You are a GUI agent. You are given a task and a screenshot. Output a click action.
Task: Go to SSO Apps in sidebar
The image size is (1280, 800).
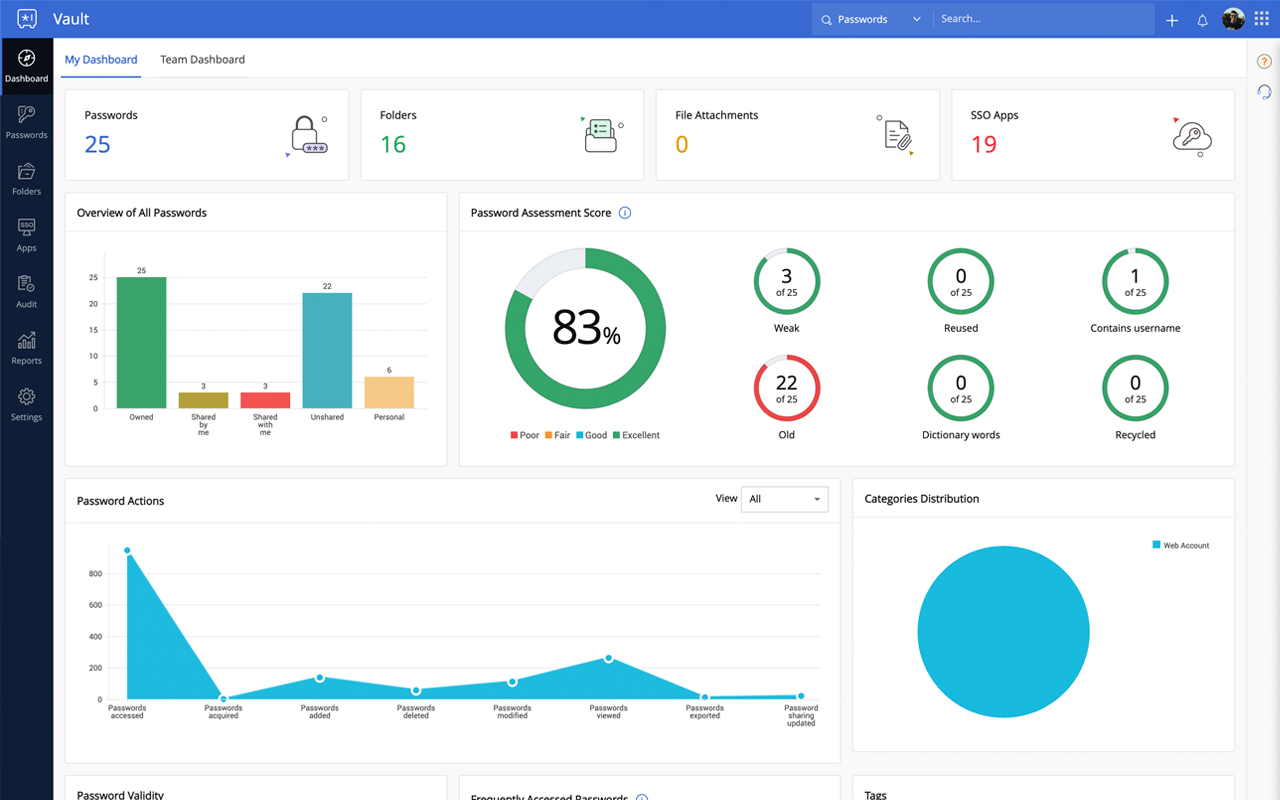pyautogui.click(x=26, y=235)
